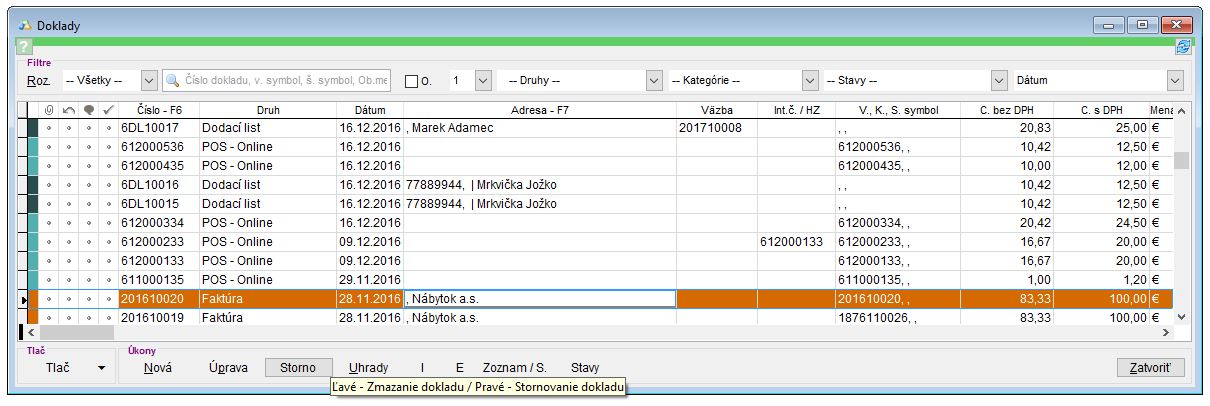Viewport: 1210px width, 406px height.
Task: Open the '-- Druhy --' dropdown
Action: pos(654,80)
